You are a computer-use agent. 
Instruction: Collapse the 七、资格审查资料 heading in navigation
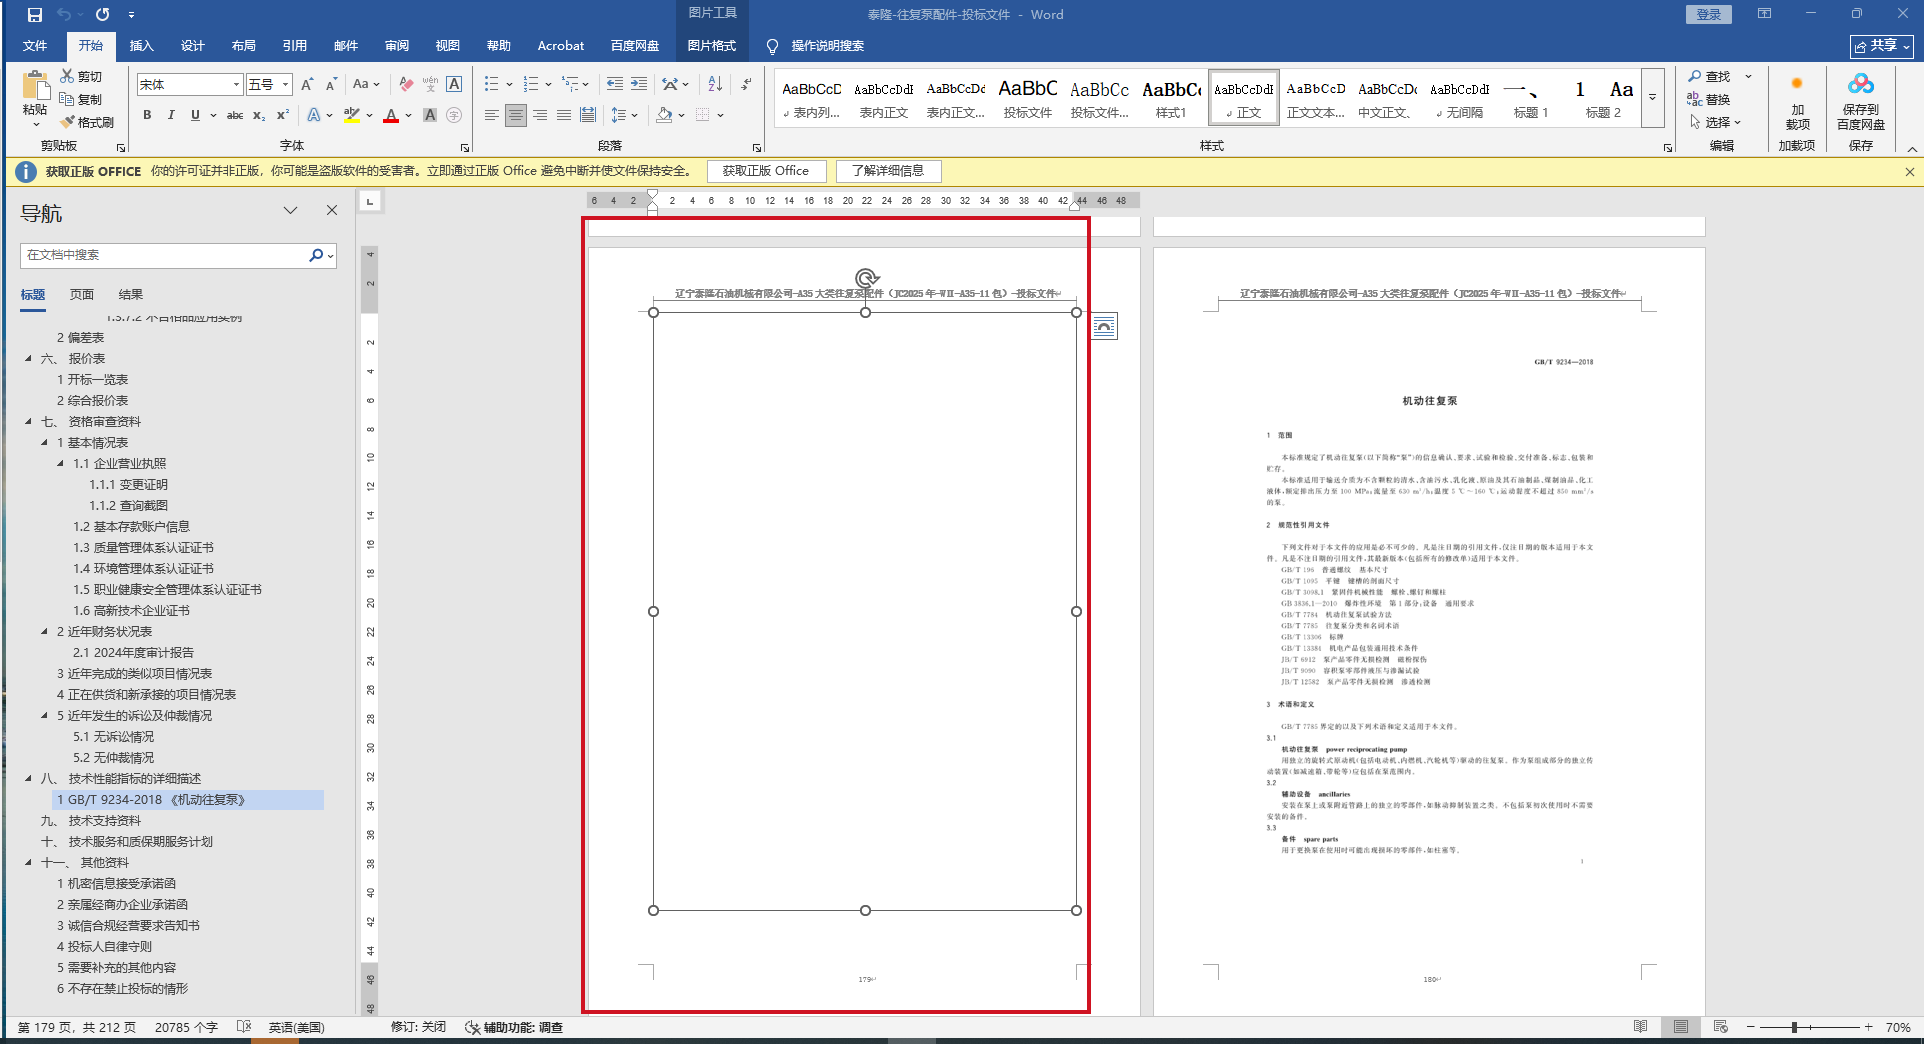[x=28, y=422]
